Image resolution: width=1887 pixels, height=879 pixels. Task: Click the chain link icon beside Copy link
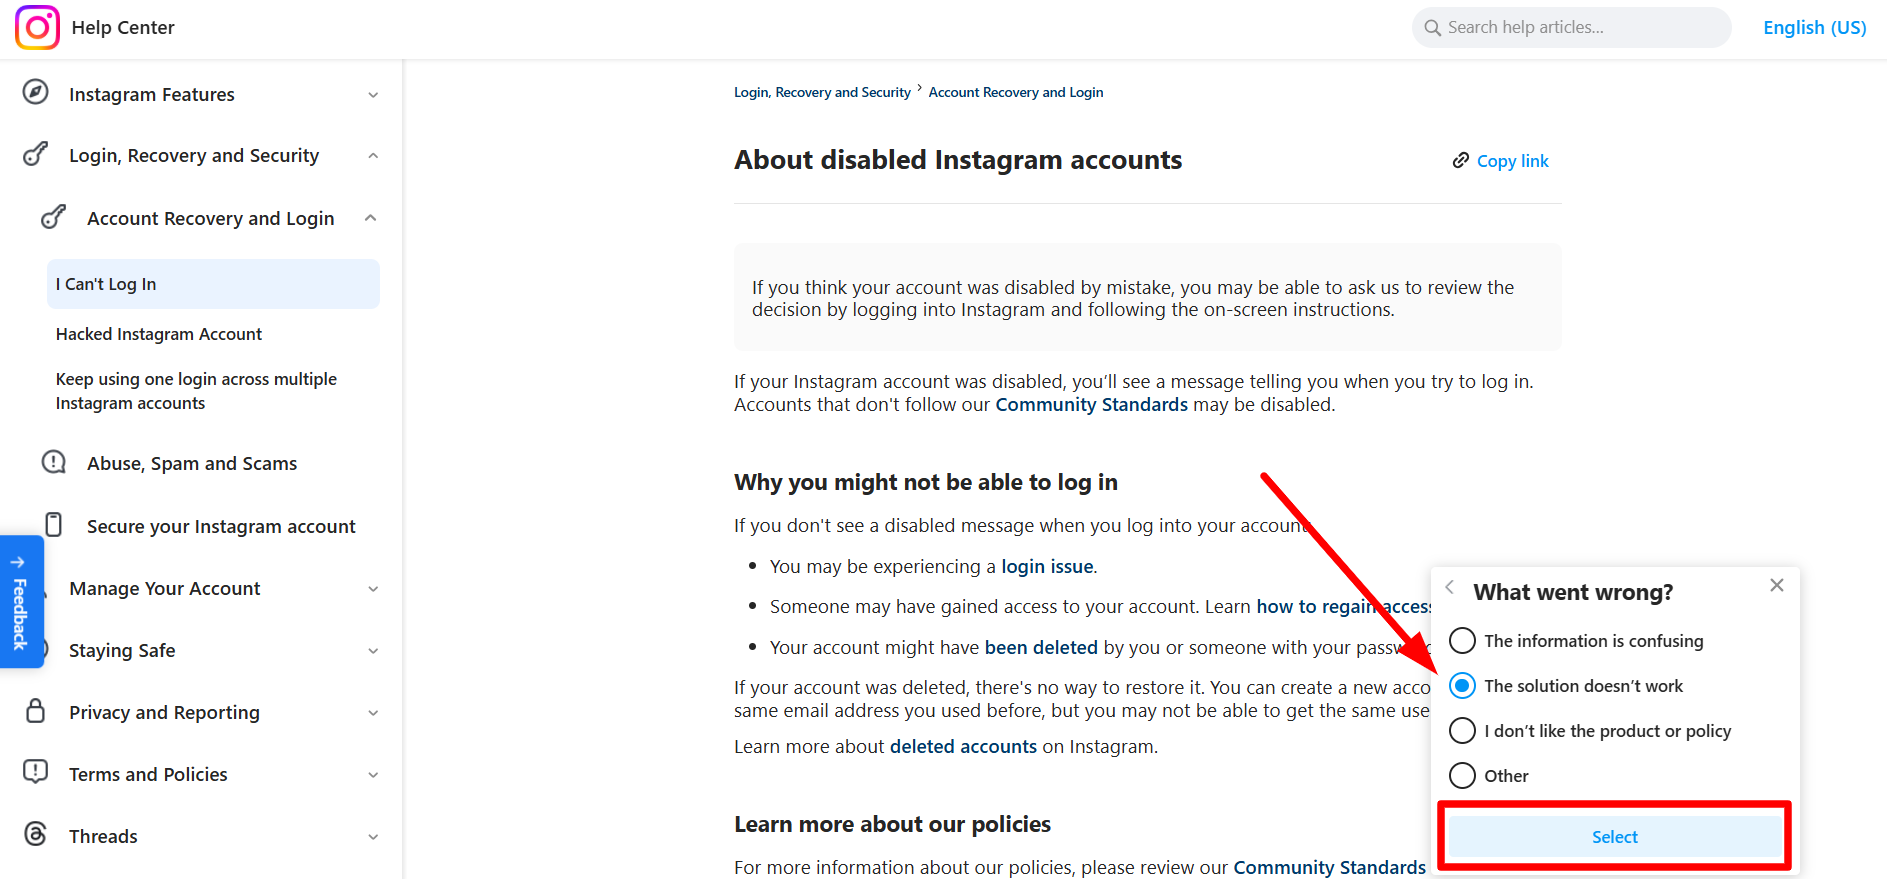[1461, 161]
